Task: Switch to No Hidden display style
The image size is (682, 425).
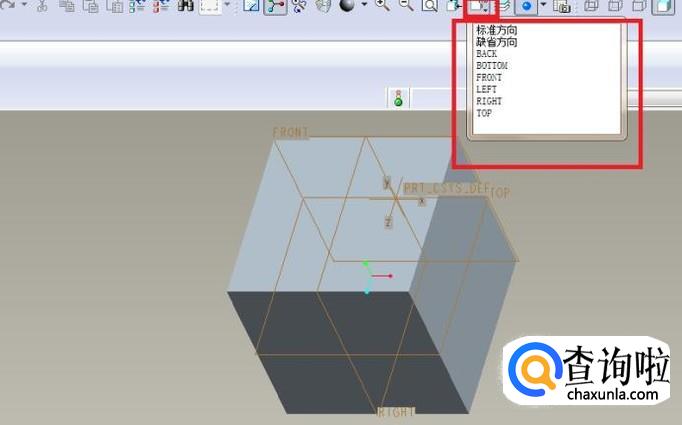Action: [639, 6]
